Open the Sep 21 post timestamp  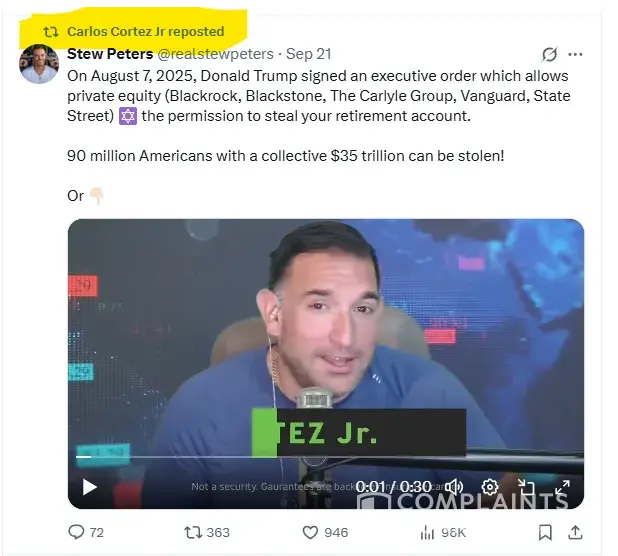click(309, 54)
